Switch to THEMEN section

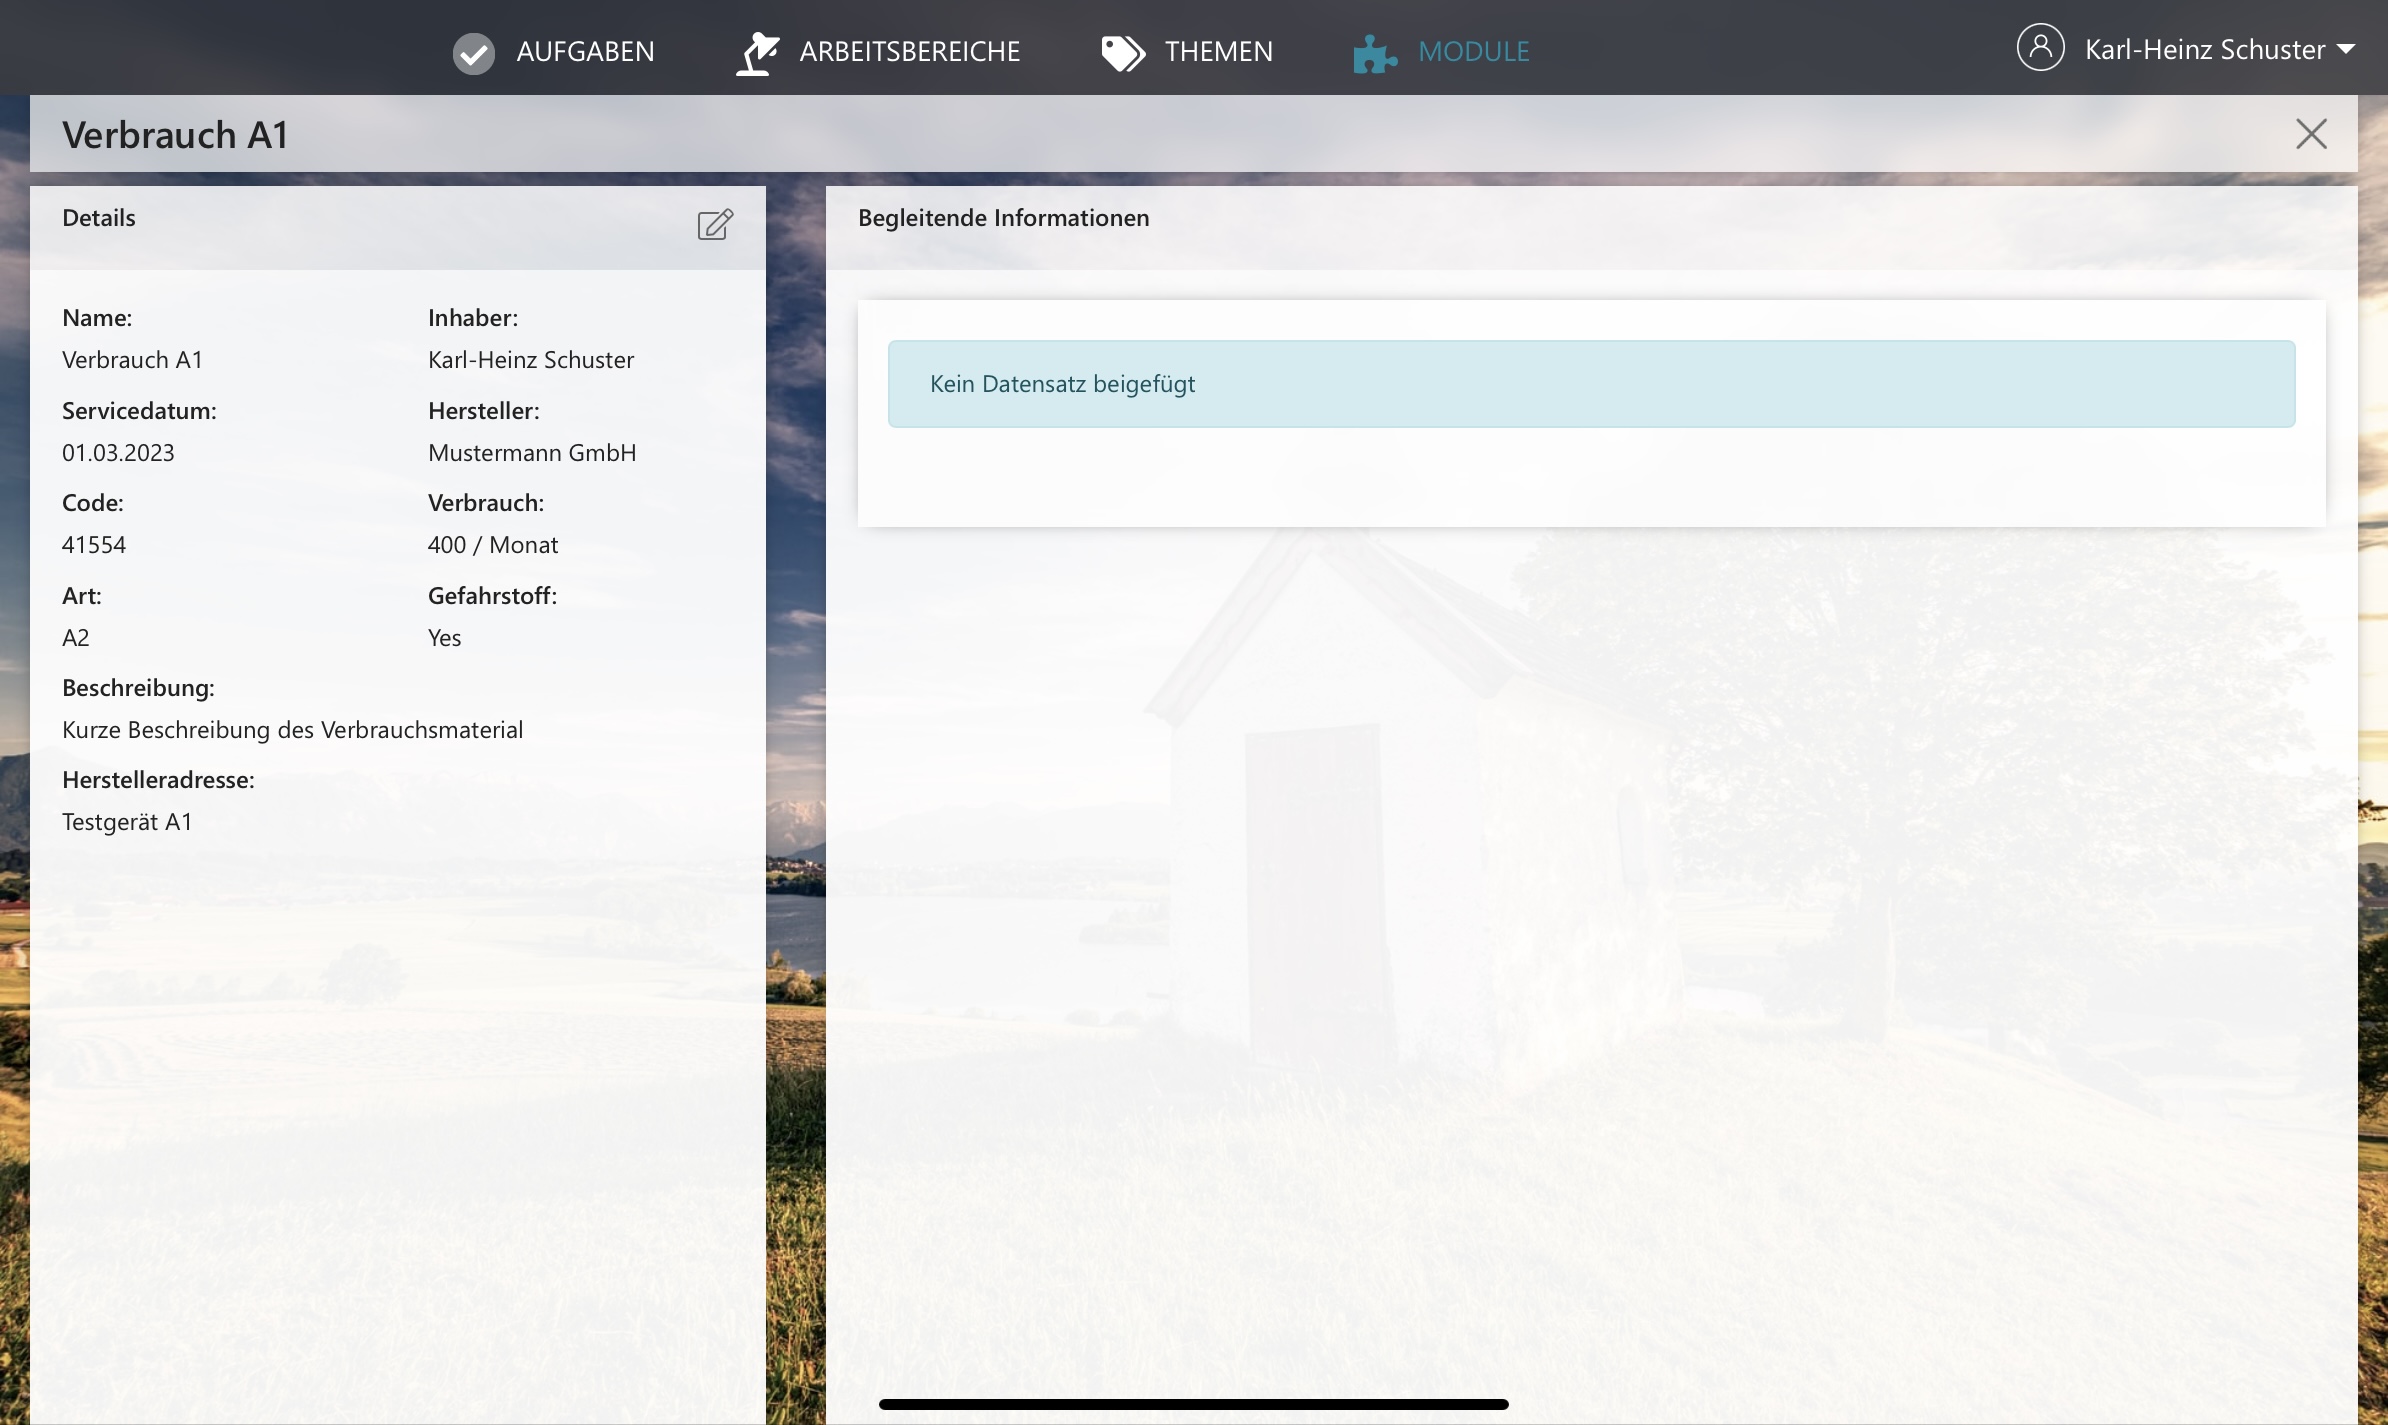[x=1218, y=52]
